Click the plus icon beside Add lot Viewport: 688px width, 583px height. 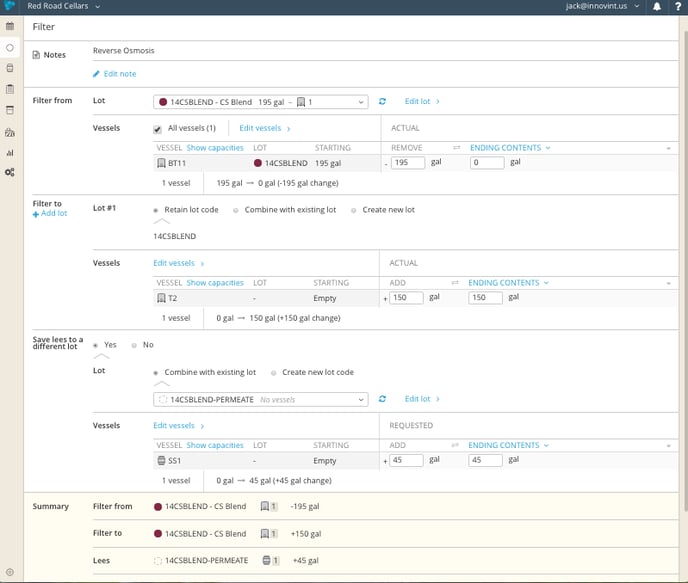(x=36, y=214)
